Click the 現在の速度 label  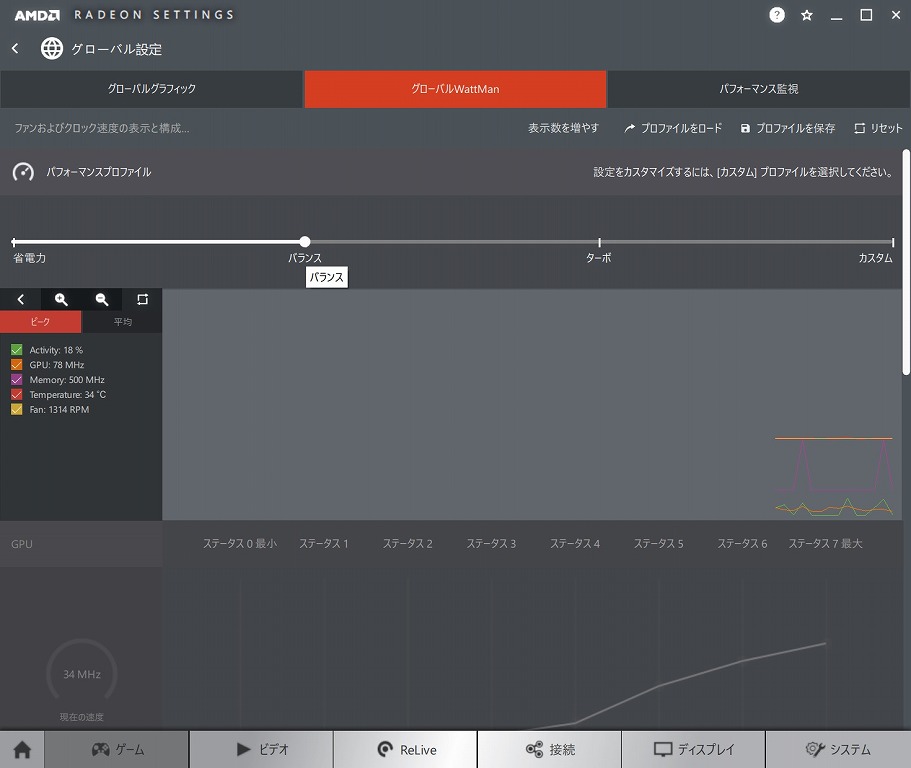(x=81, y=717)
